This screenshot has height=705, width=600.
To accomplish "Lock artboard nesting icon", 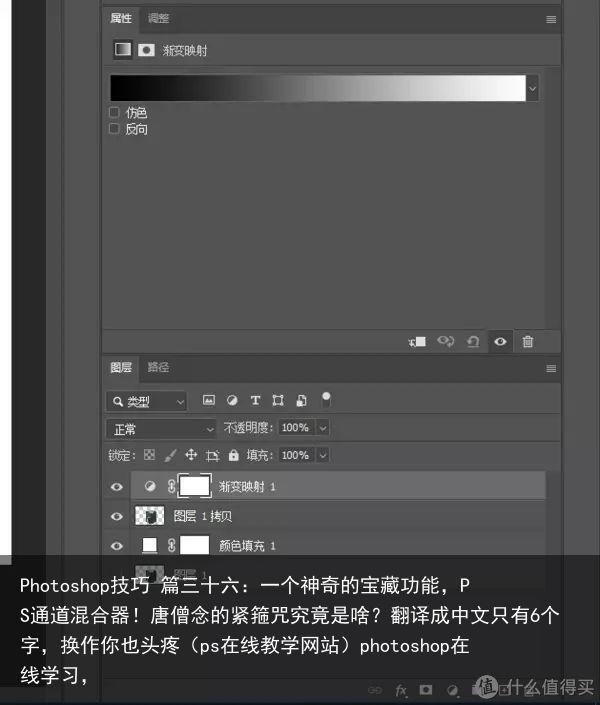I will (x=212, y=455).
